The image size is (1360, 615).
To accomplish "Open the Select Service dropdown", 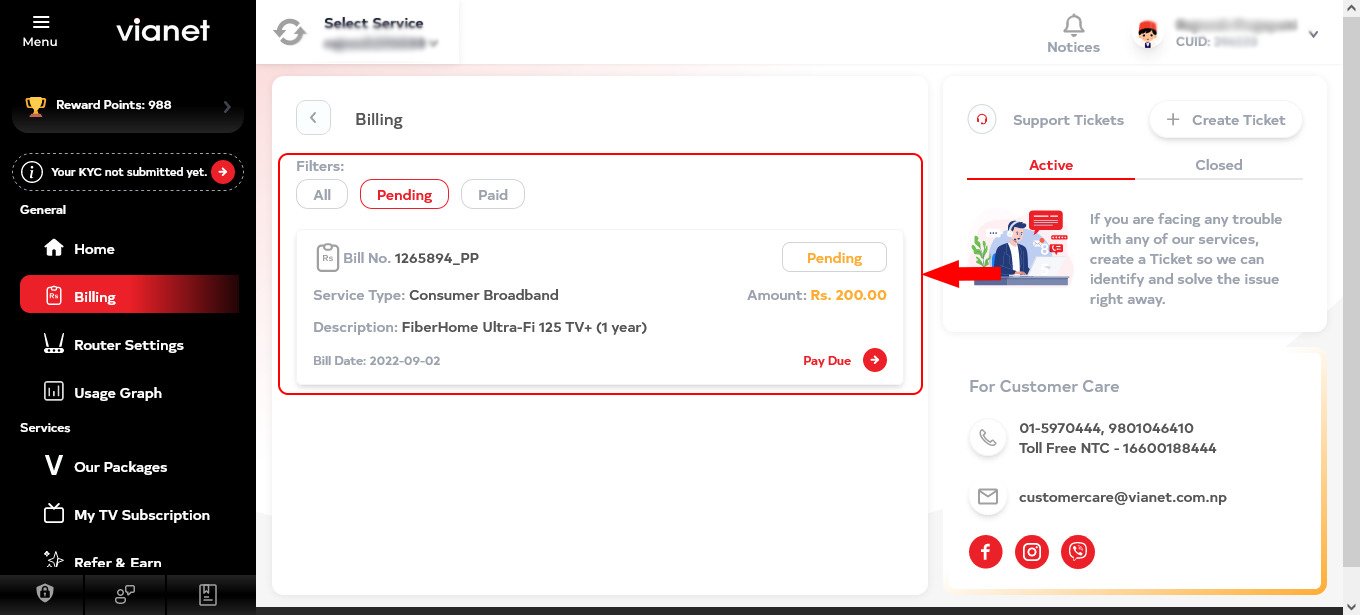I will coord(380,33).
